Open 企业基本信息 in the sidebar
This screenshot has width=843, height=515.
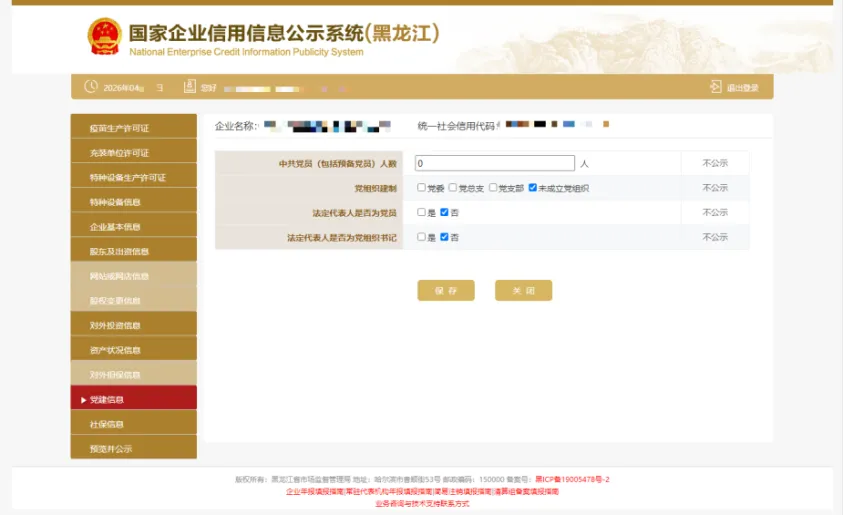point(133,227)
